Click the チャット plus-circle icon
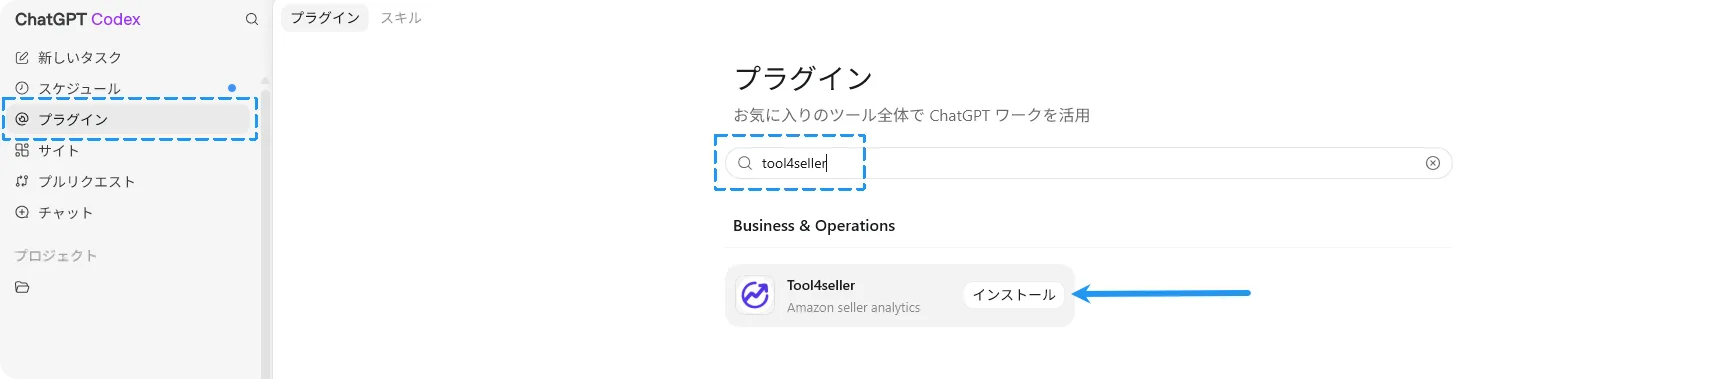 (x=22, y=212)
